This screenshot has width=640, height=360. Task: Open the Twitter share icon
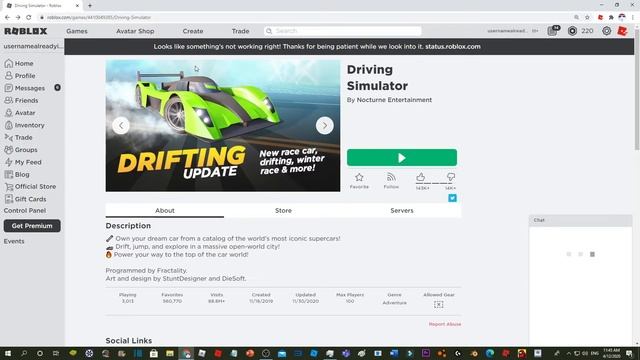click(x=452, y=198)
